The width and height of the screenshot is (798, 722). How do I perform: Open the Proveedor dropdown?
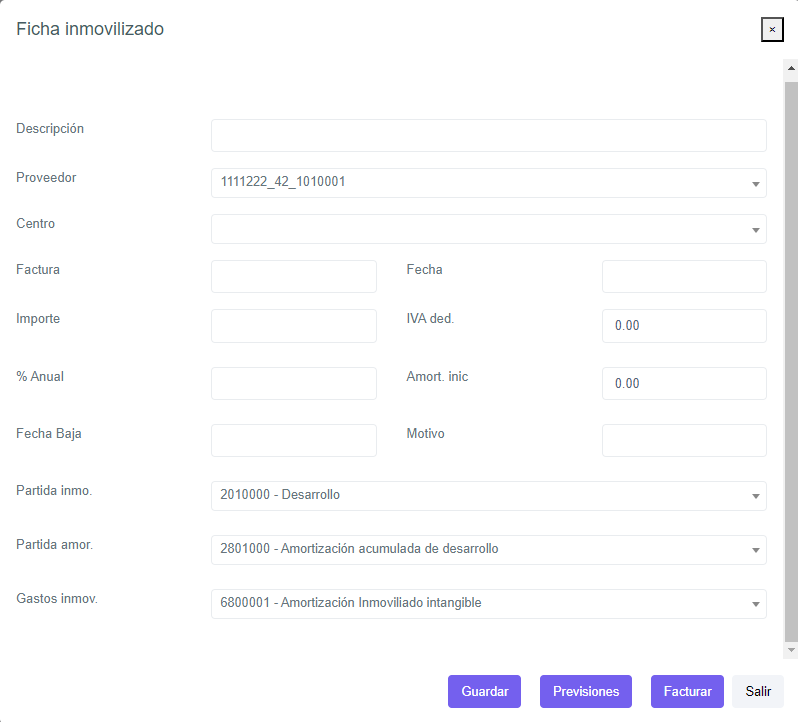click(x=488, y=183)
